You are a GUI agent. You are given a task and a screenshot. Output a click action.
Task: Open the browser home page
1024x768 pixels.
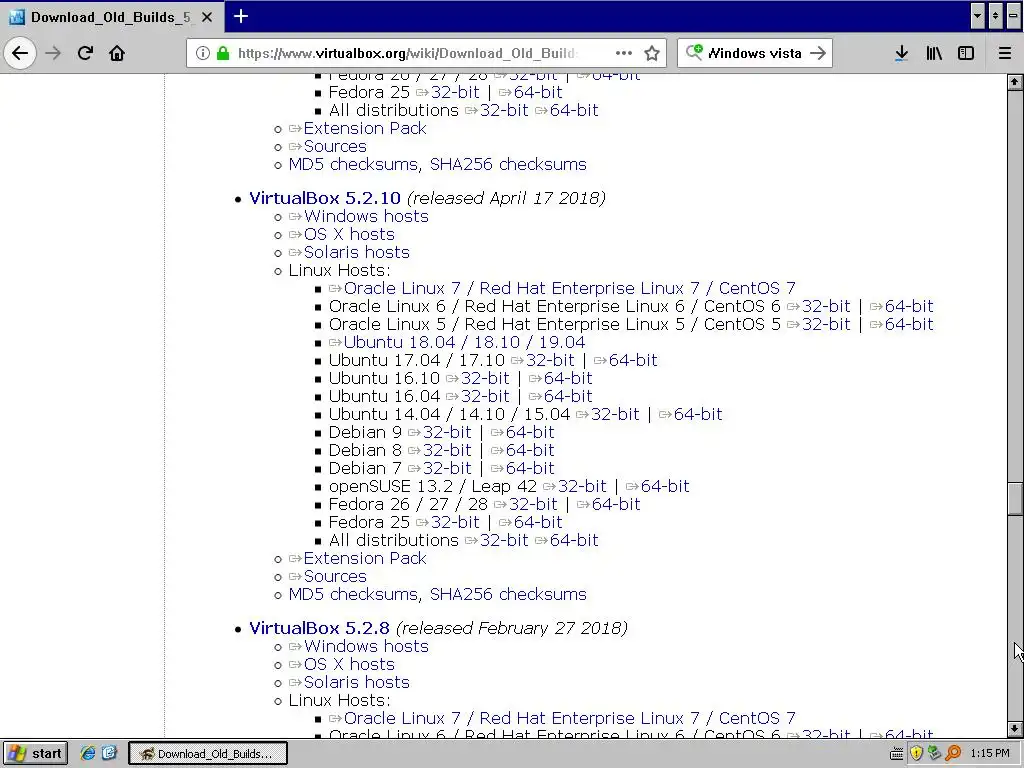coord(117,53)
